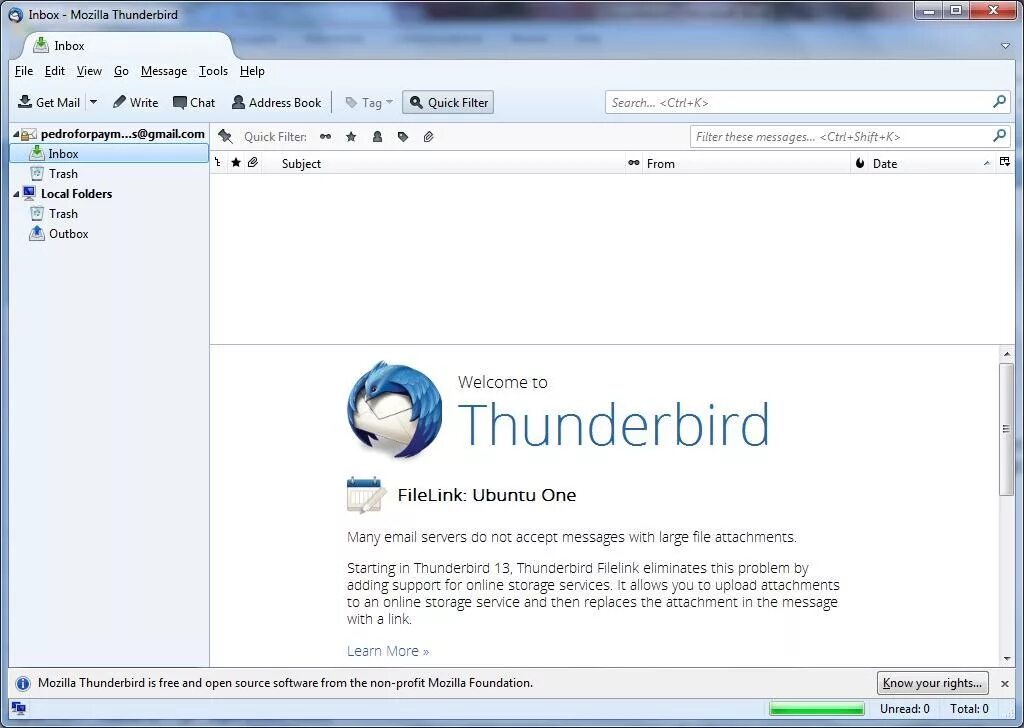Screen dimensions: 1024x728
Task: Click the Thunderbird title bar icon
Action: (x=15, y=14)
